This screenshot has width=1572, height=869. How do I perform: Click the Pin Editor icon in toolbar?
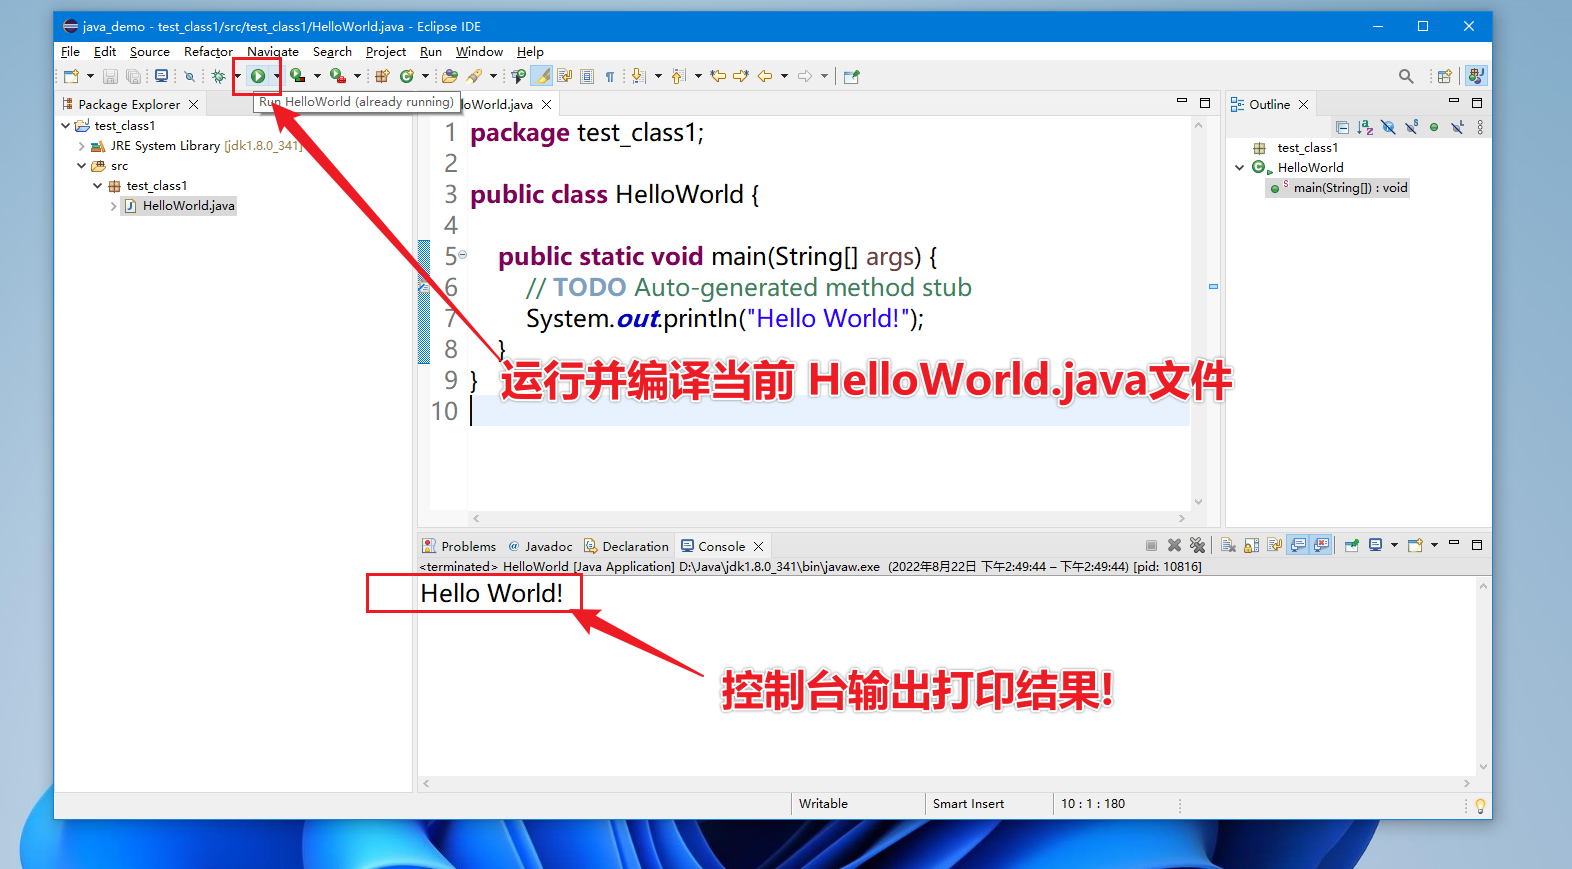coord(851,76)
